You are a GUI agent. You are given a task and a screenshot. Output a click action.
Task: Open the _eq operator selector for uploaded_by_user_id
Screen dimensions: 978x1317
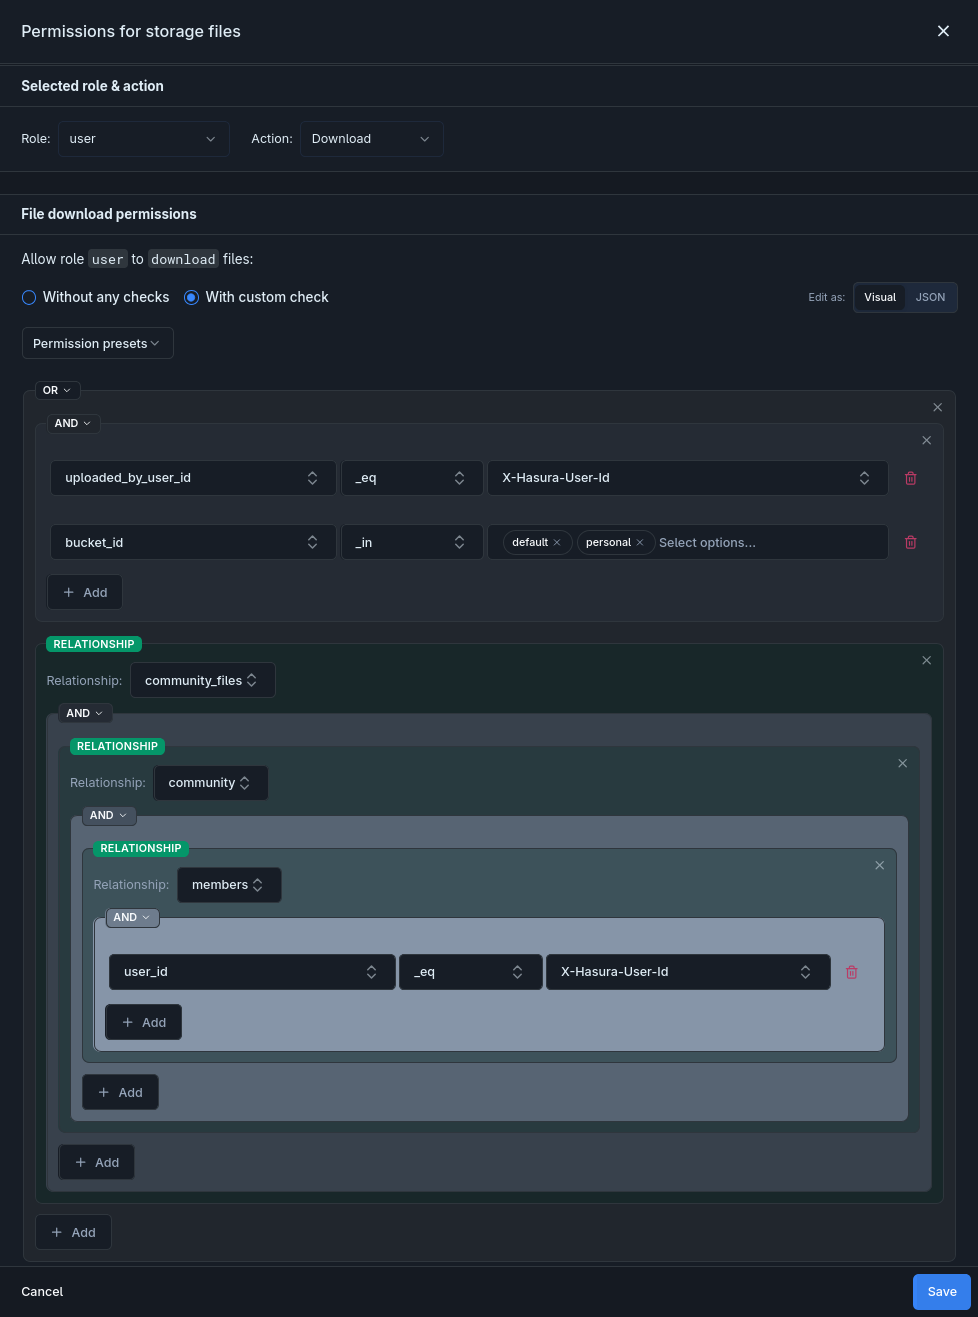pos(411,478)
